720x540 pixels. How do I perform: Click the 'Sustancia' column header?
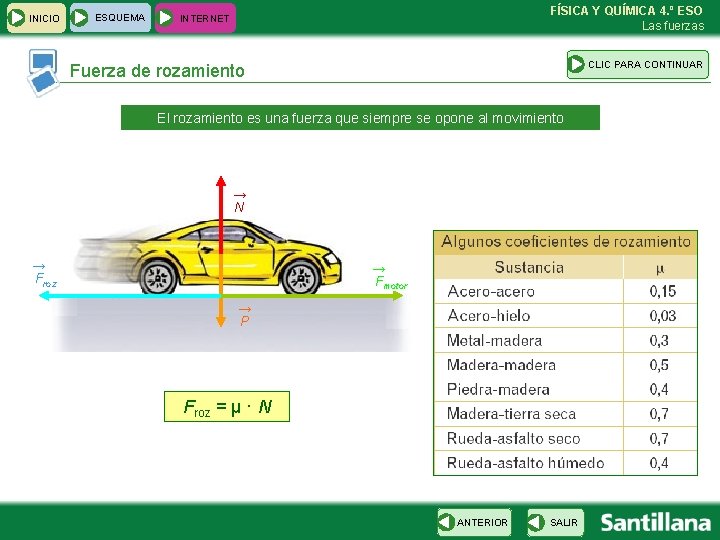(x=529, y=267)
